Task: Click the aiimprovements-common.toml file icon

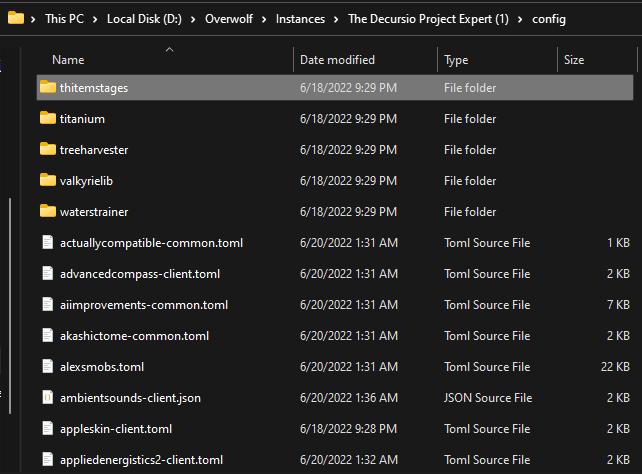Action: click(x=48, y=305)
